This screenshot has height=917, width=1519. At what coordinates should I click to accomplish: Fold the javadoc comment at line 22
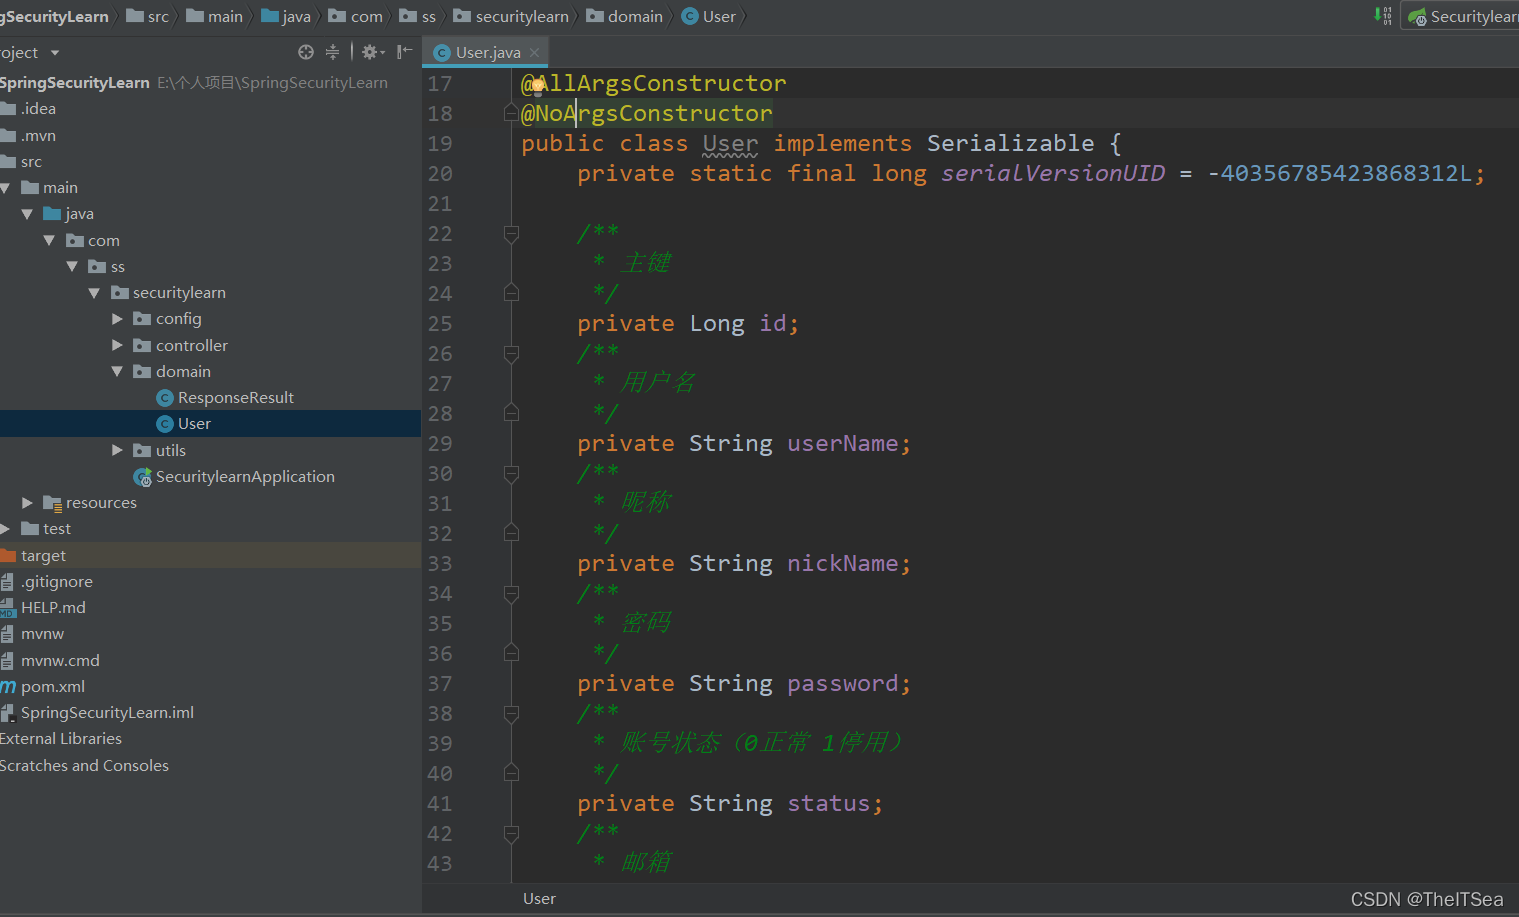tap(511, 234)
